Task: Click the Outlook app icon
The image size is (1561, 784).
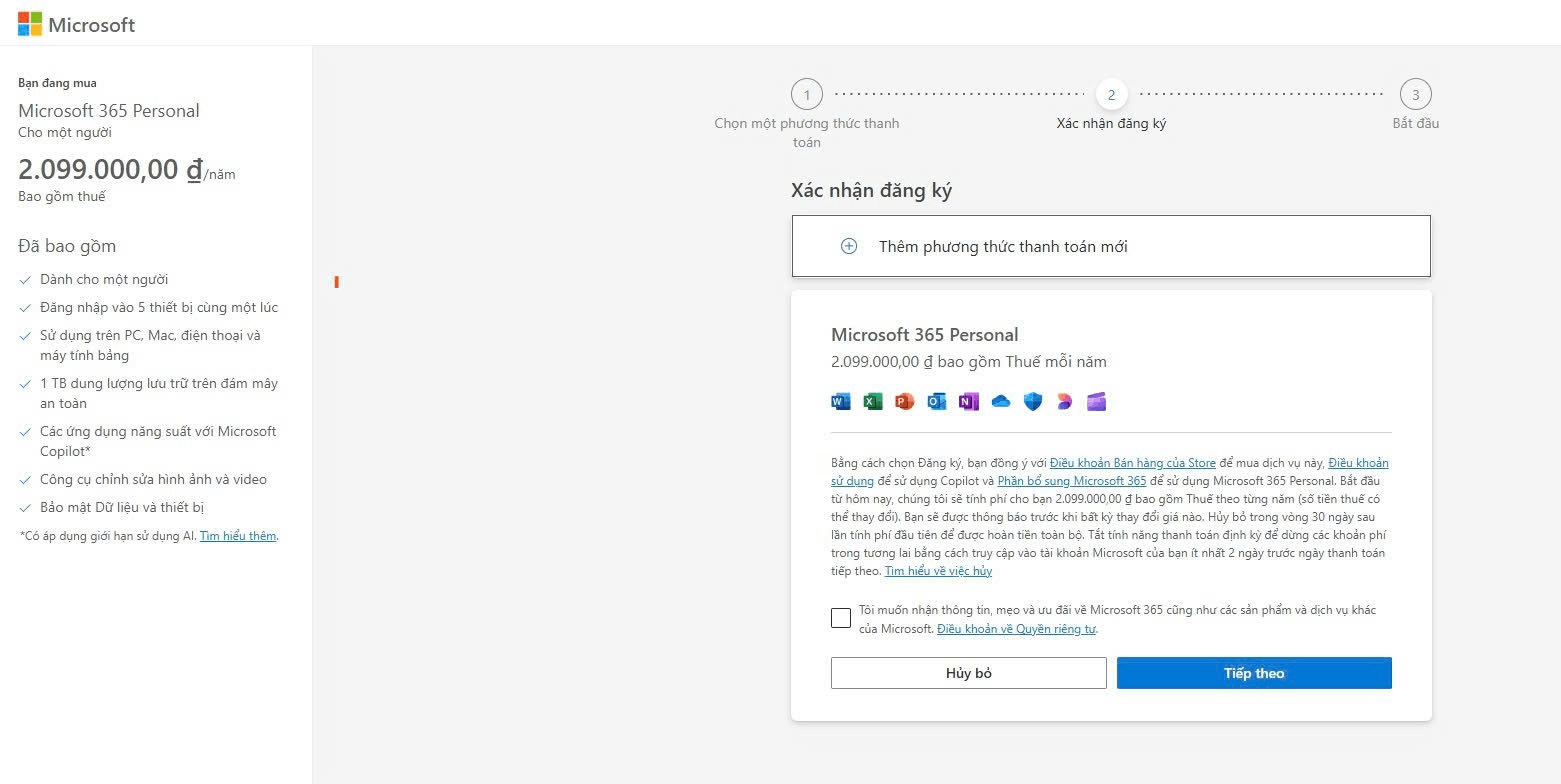Action: pos(937,402)
